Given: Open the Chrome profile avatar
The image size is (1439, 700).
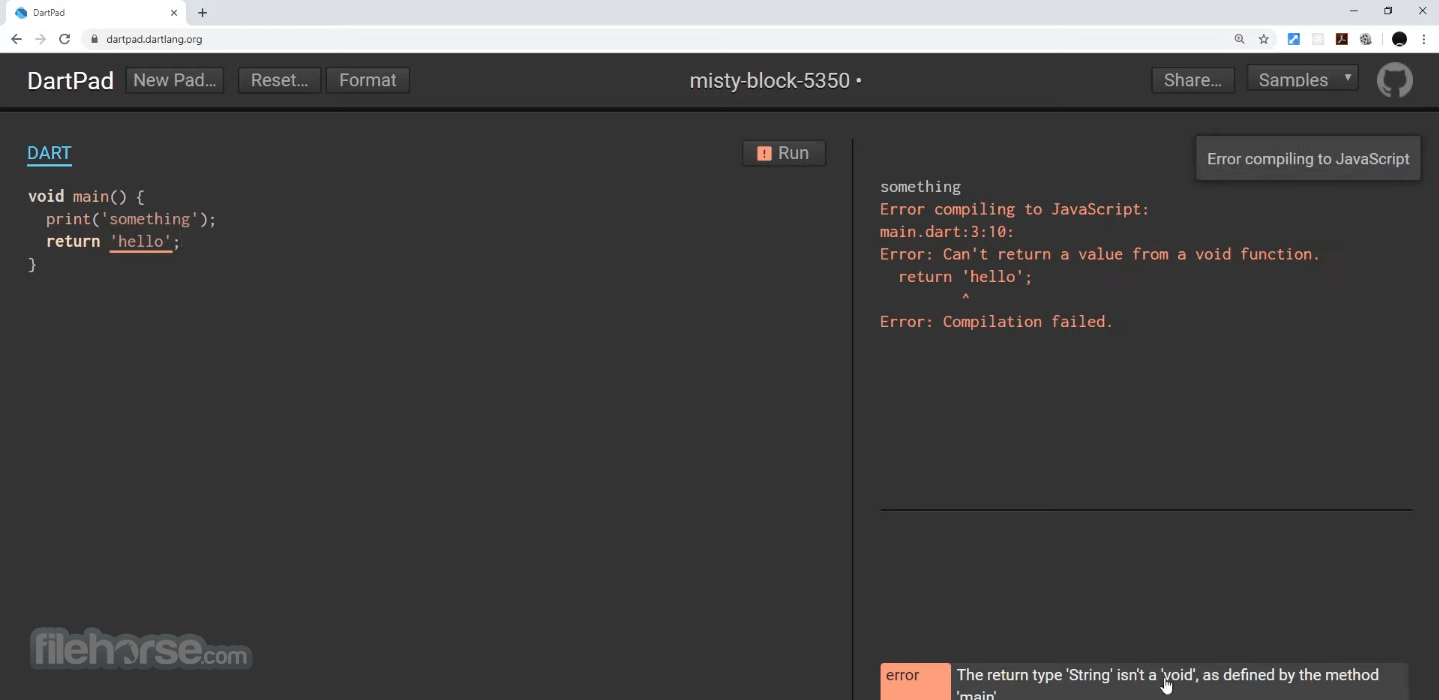Looking at the screenshot, I should [x=1399, y=39].
